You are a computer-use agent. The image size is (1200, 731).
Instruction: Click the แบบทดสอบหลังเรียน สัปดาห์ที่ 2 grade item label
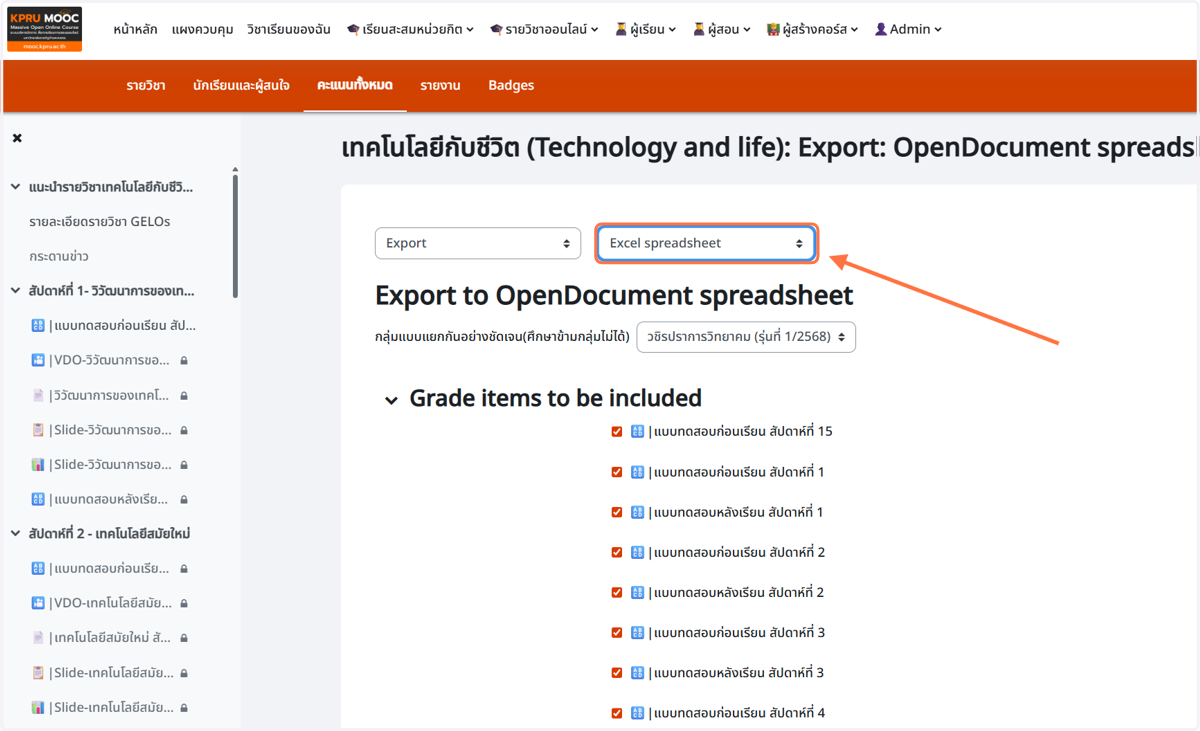click(736, 592)
